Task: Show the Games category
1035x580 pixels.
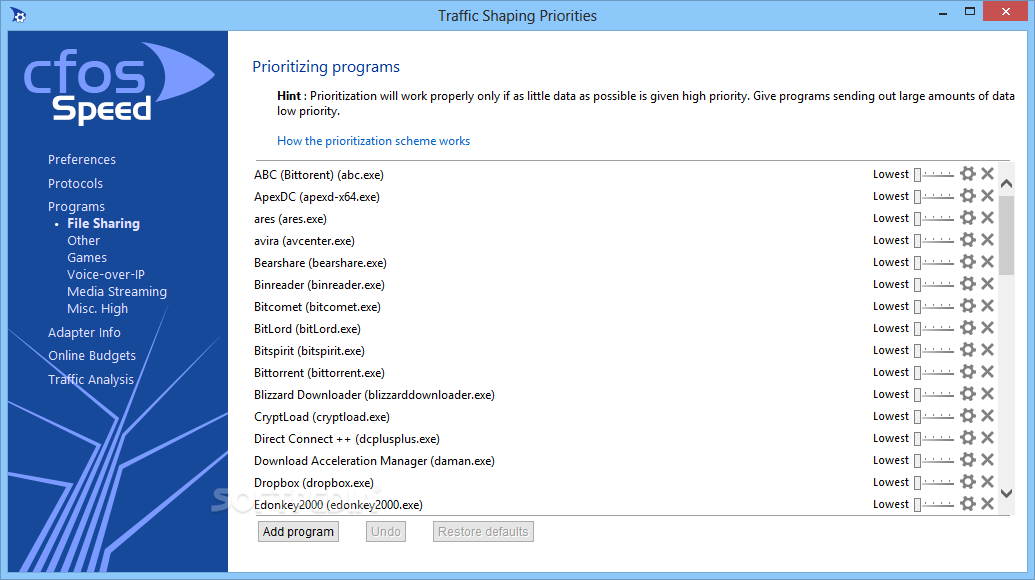Action: [x=86, y=258]
